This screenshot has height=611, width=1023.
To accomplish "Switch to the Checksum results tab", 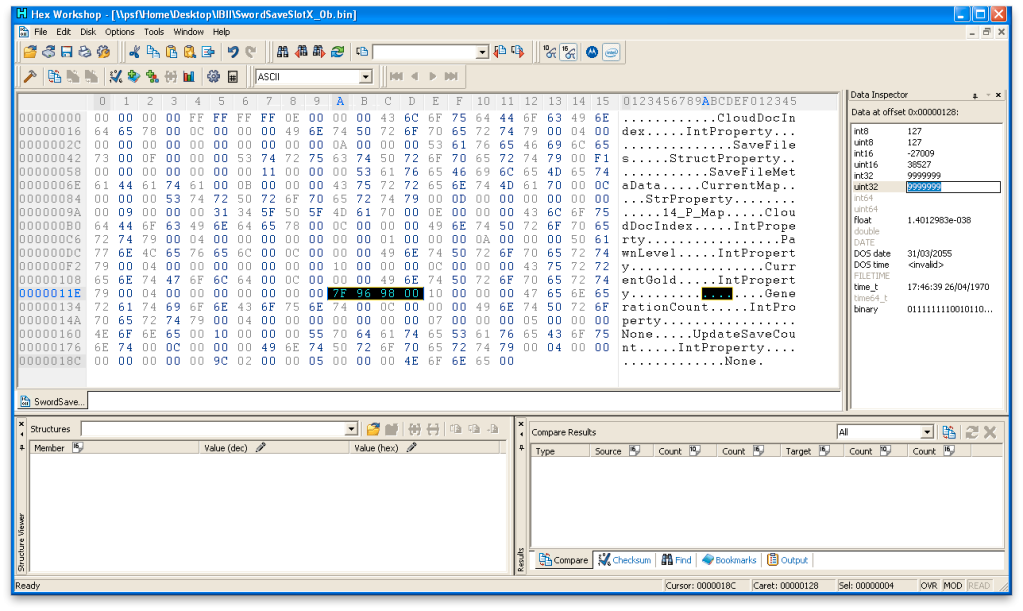I will (x=625, y=560).
